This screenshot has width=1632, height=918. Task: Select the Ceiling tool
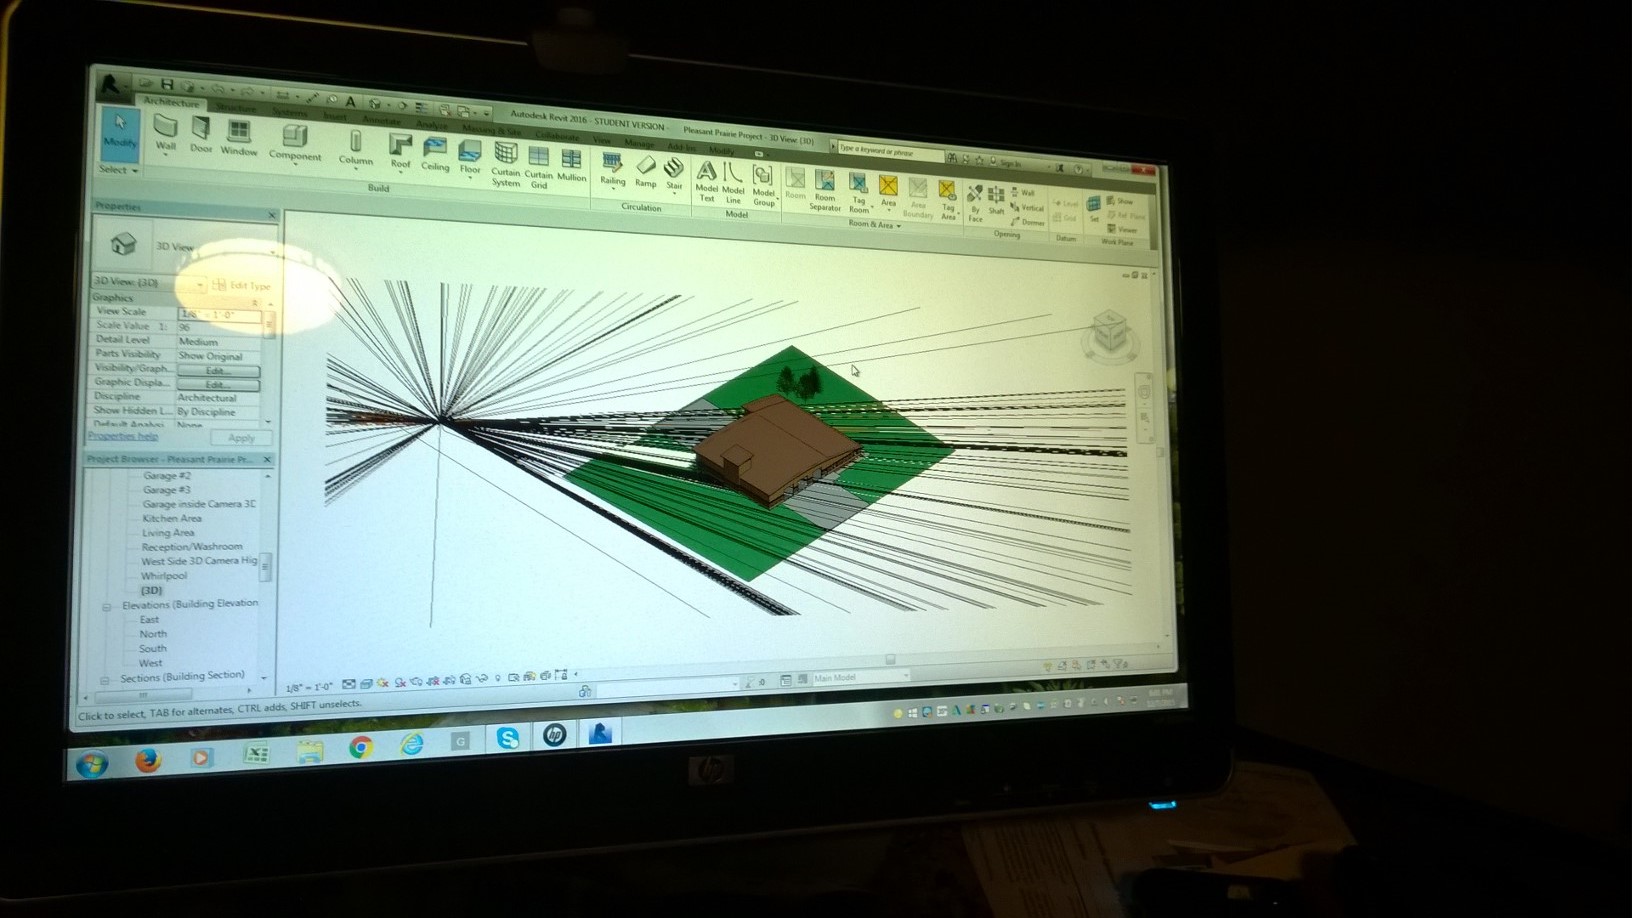[x=435, y=155]
